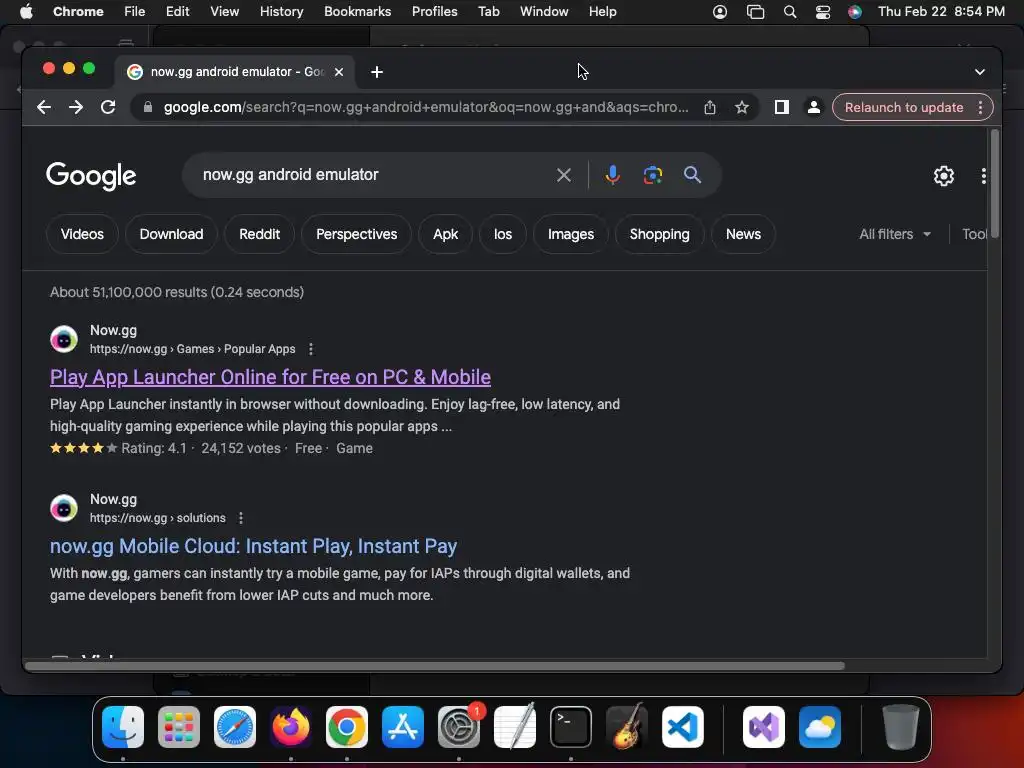View site info via lock icon

[x=148, y=107]
